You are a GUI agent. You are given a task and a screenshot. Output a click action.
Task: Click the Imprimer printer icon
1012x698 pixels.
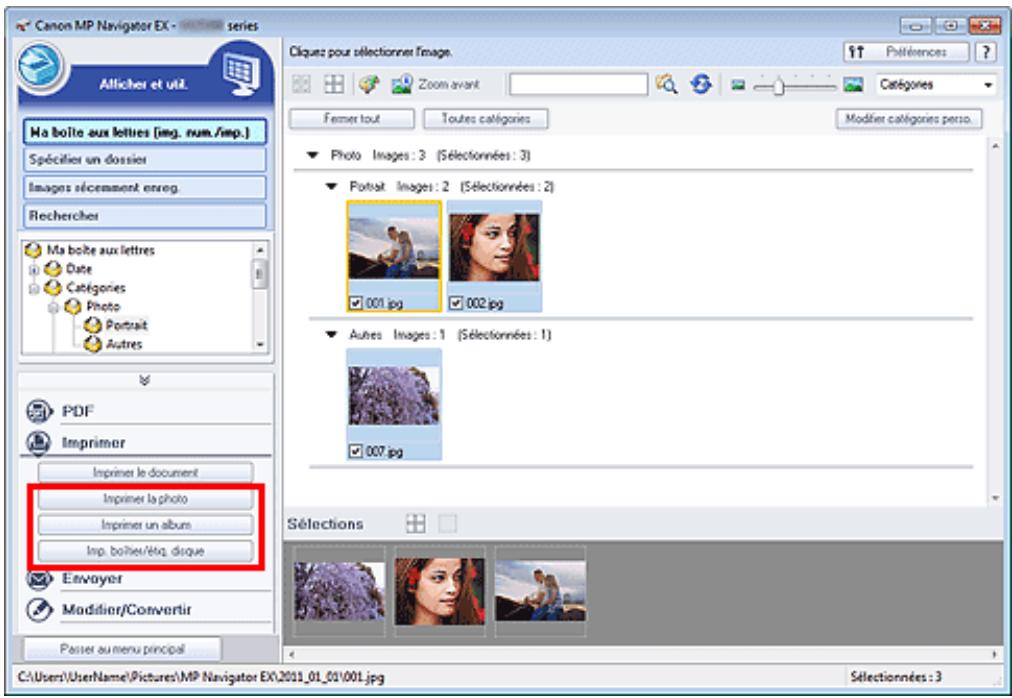coord(39,442)
